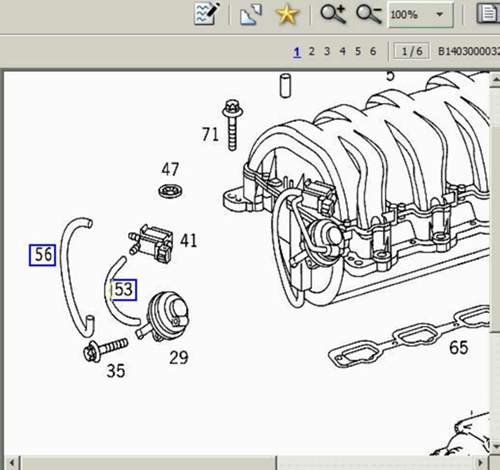Select part number 71 label
The width and height of the screenshot is (500, 470).
[x=210, y=135]
